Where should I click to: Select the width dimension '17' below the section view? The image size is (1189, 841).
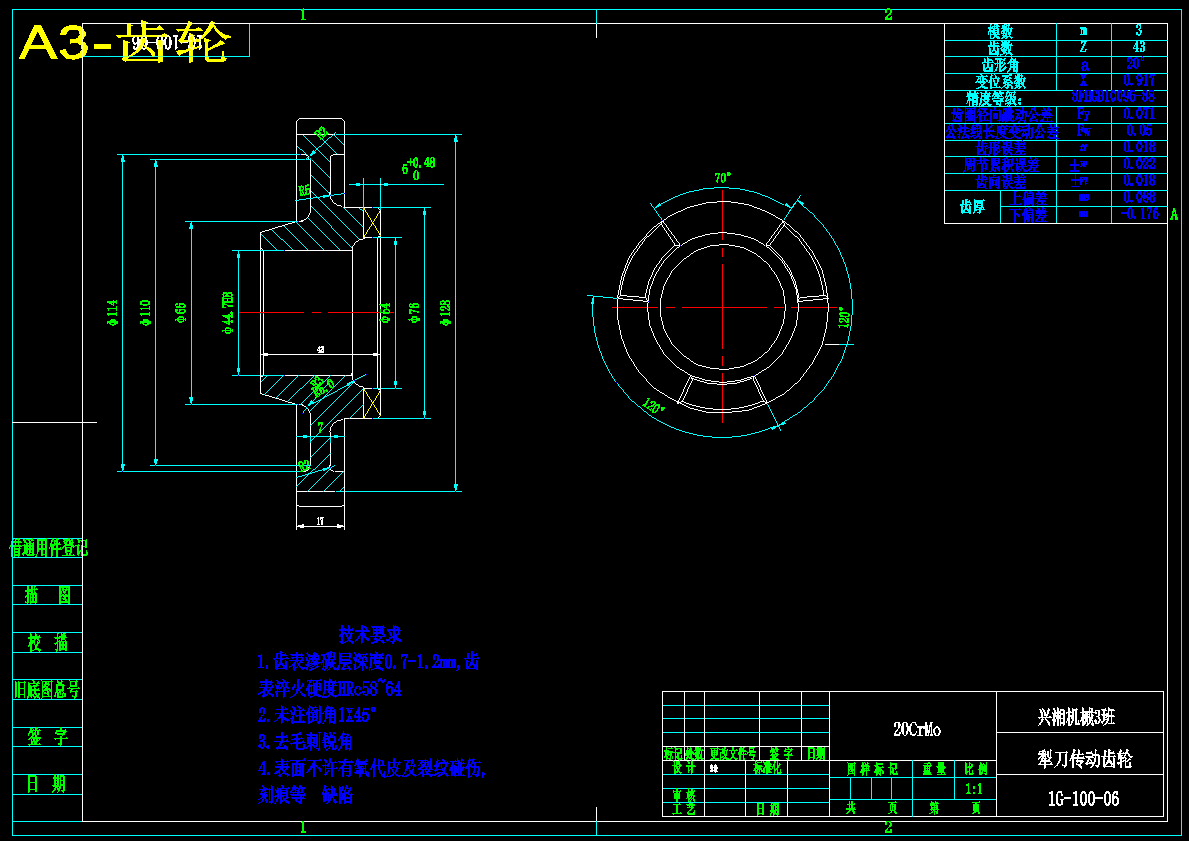coord(320,521)
